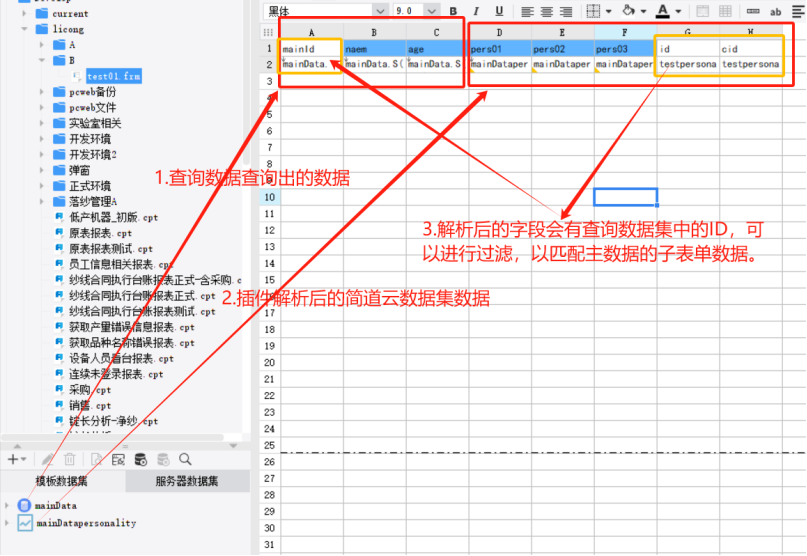Click the edit dataset pencil icon

[47, 459]
